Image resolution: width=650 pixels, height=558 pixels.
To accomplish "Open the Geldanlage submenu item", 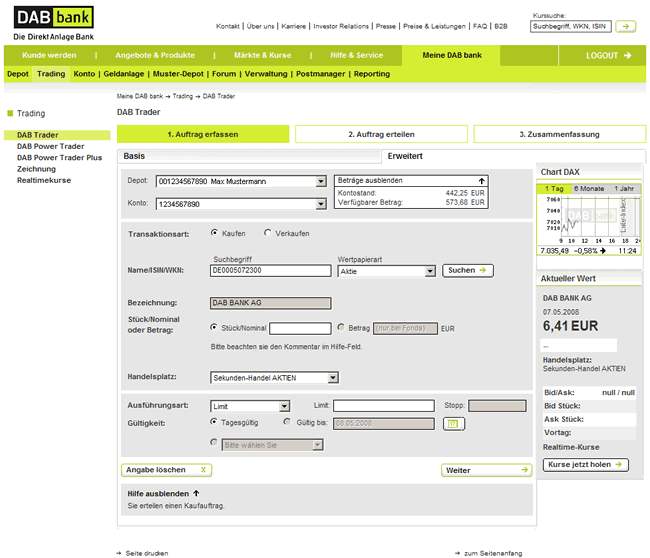I will 124,74.
